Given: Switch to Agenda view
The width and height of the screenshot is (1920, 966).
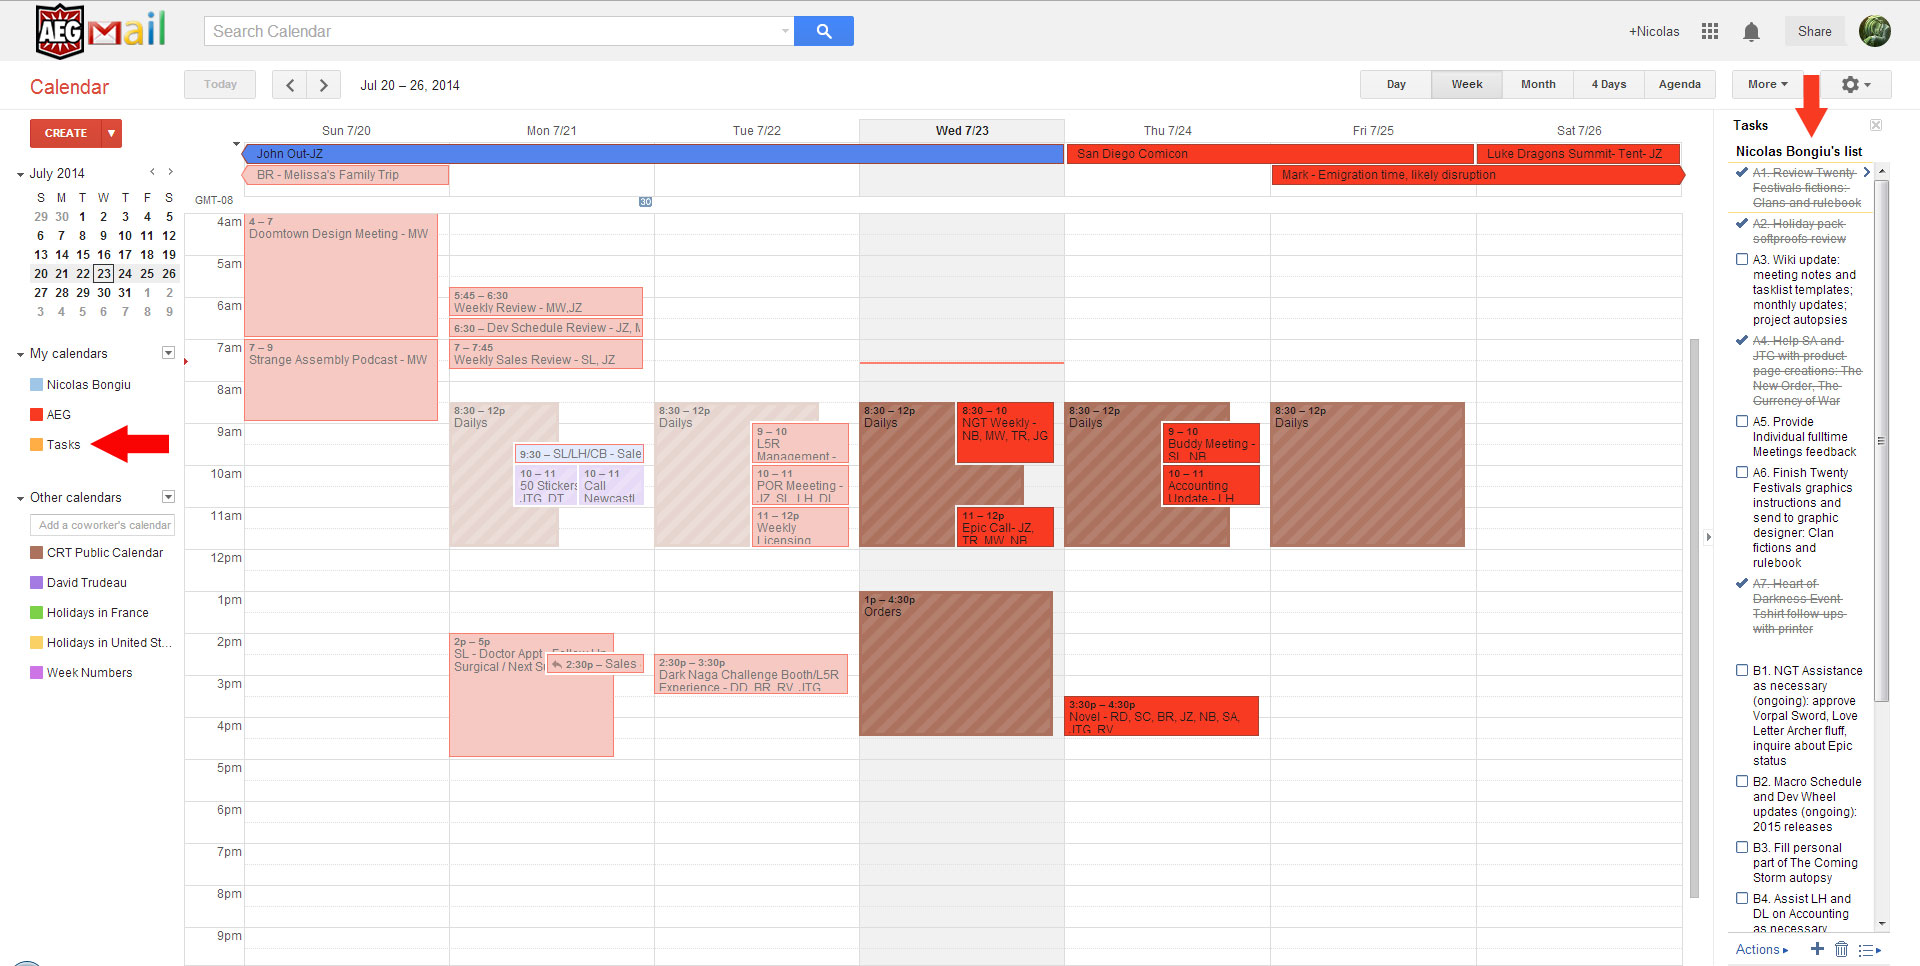Looking at the screenshot, I should tap(1680, 85).
